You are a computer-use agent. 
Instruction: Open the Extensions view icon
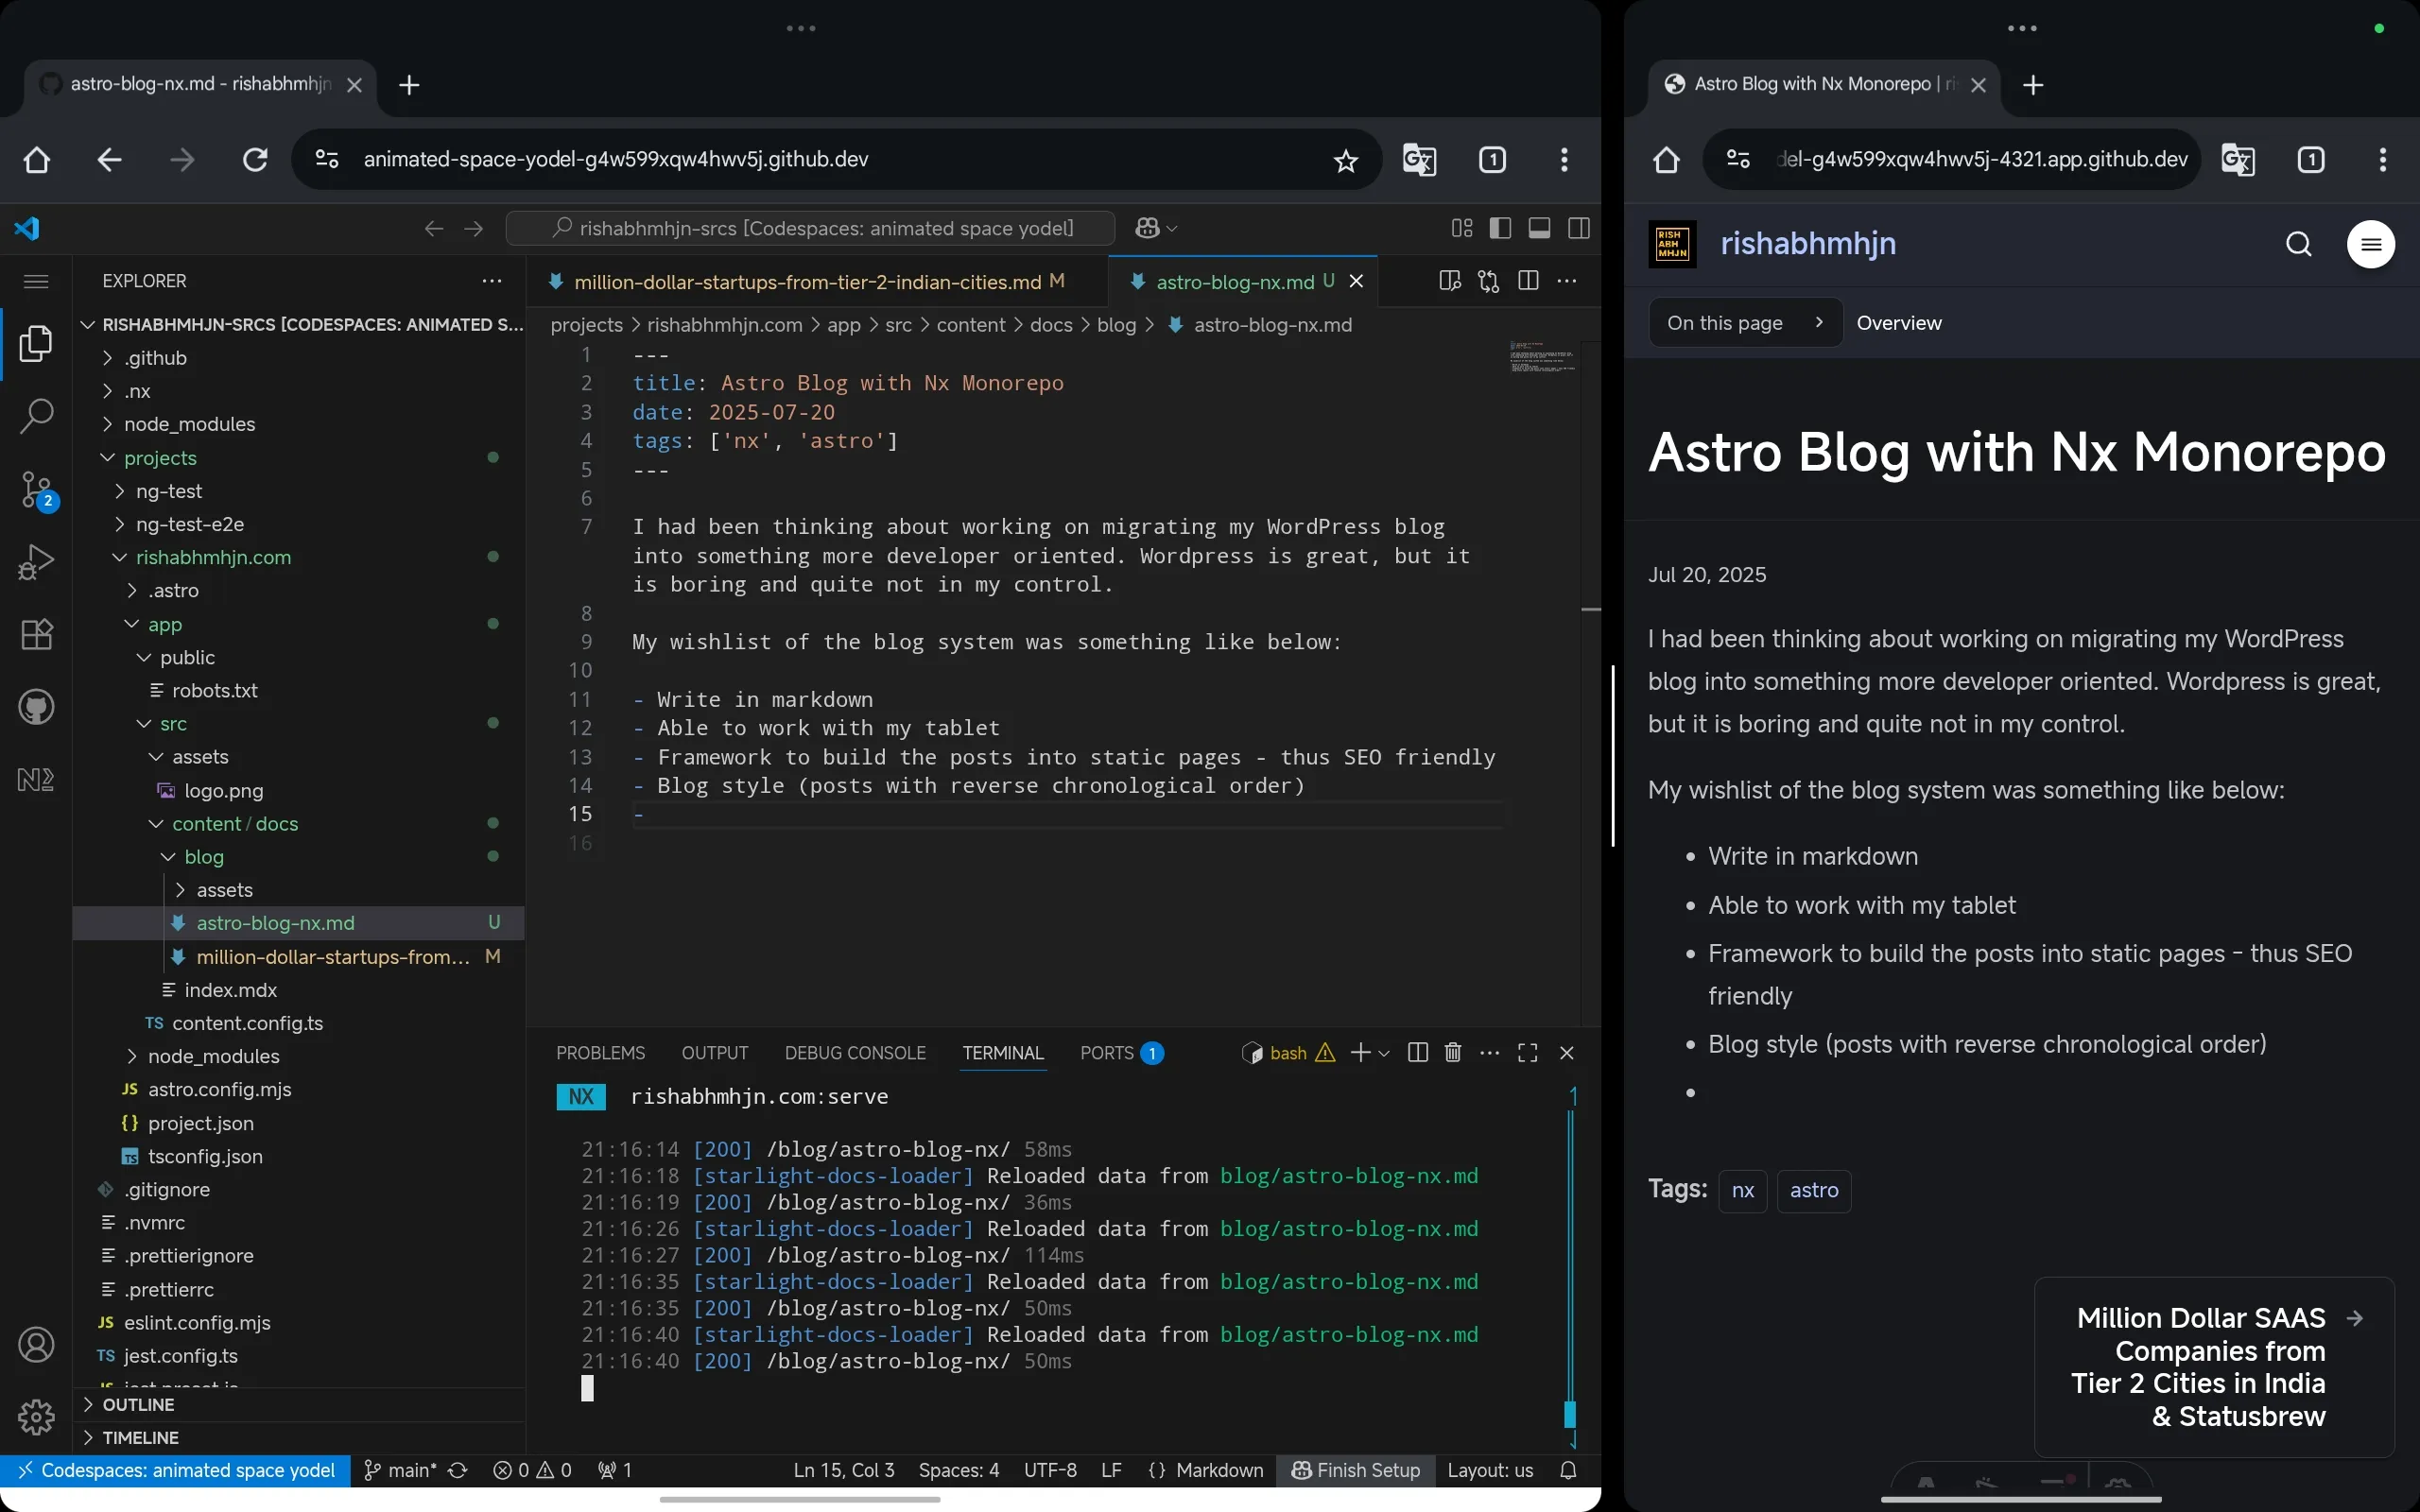36,634
